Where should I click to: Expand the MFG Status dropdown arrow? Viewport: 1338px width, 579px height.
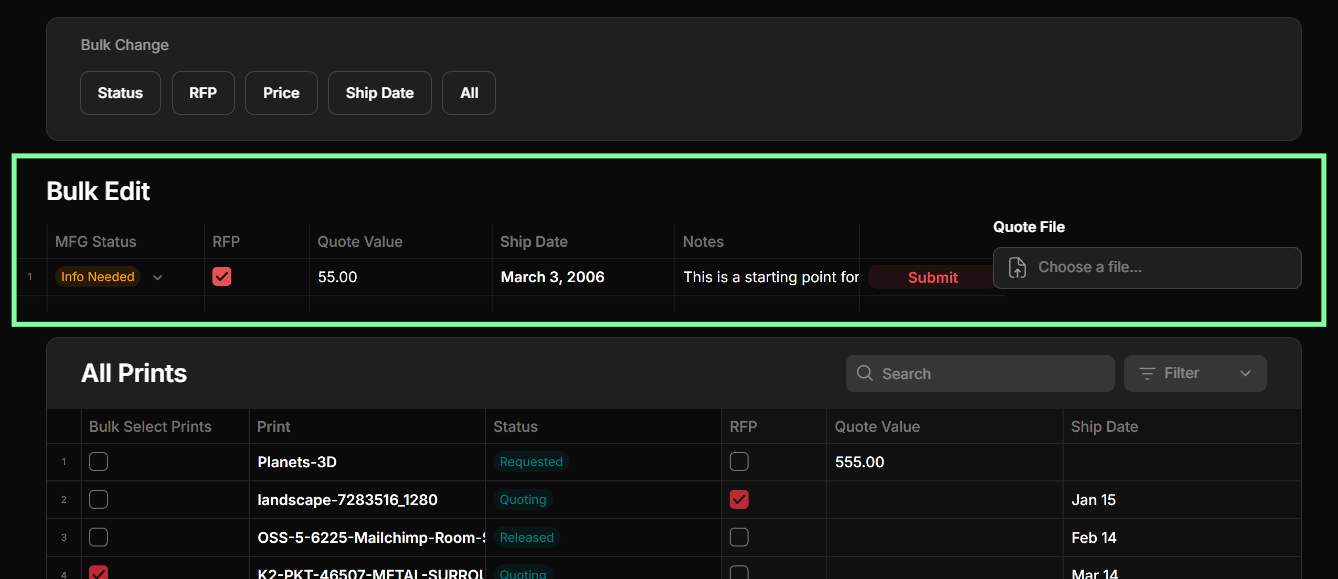(x=157, y=278)
